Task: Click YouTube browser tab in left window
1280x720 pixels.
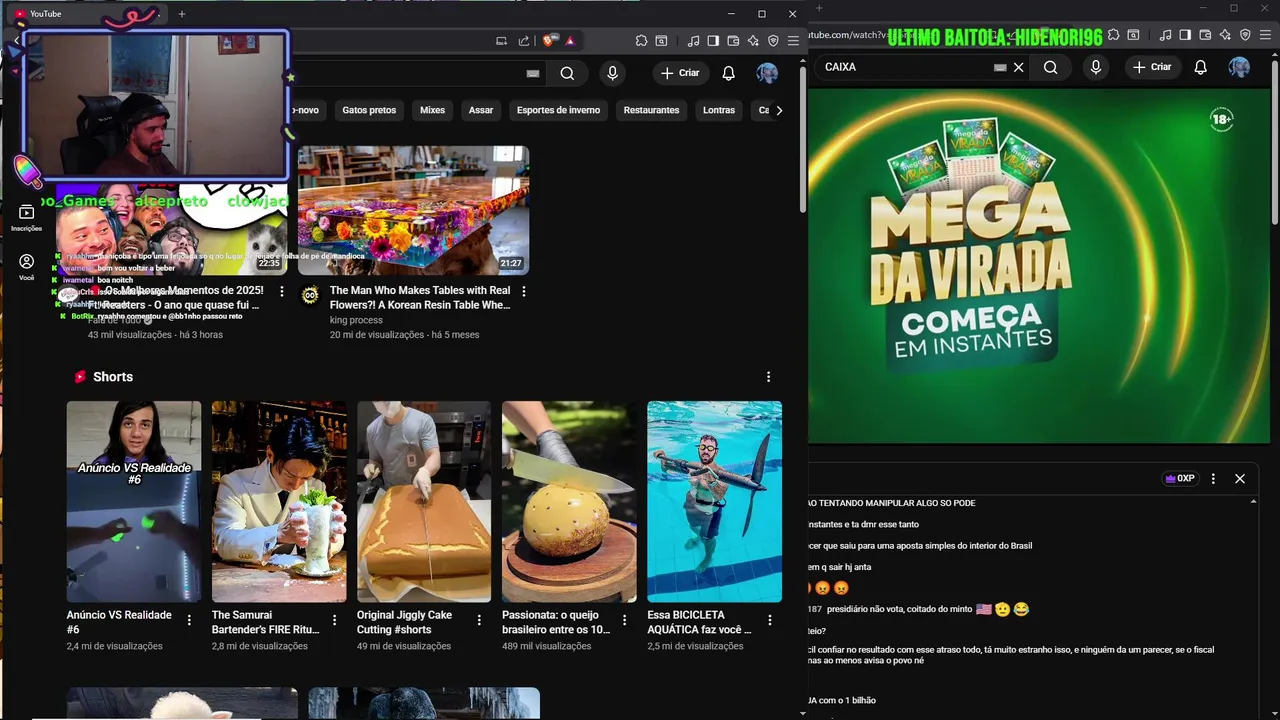Action: 85,14
